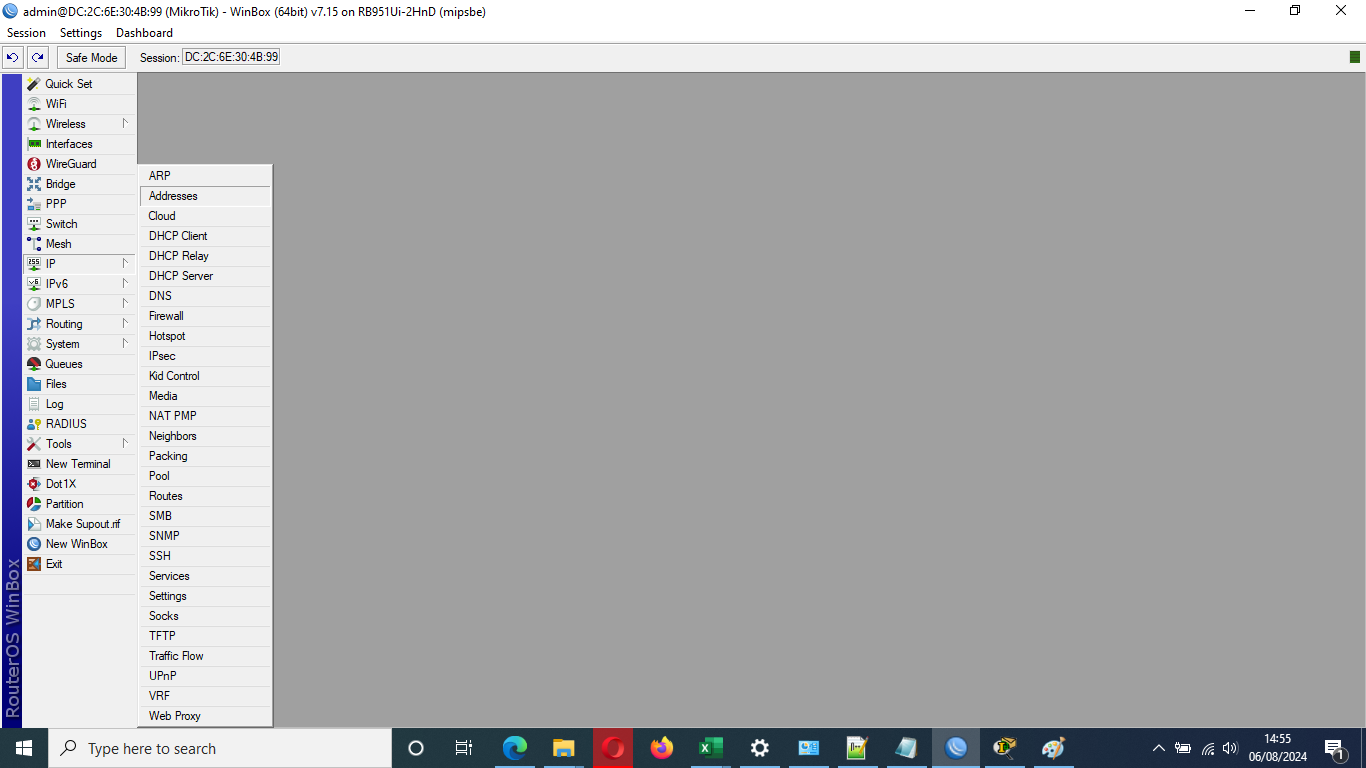Select Addresses in the IP submenu
Screen dimensions: 1366x768
point(205,196)
